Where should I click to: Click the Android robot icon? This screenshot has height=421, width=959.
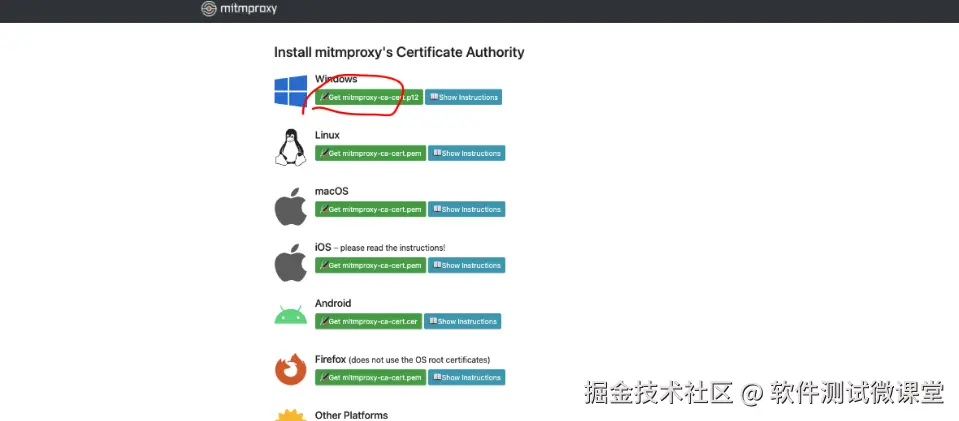291,315
